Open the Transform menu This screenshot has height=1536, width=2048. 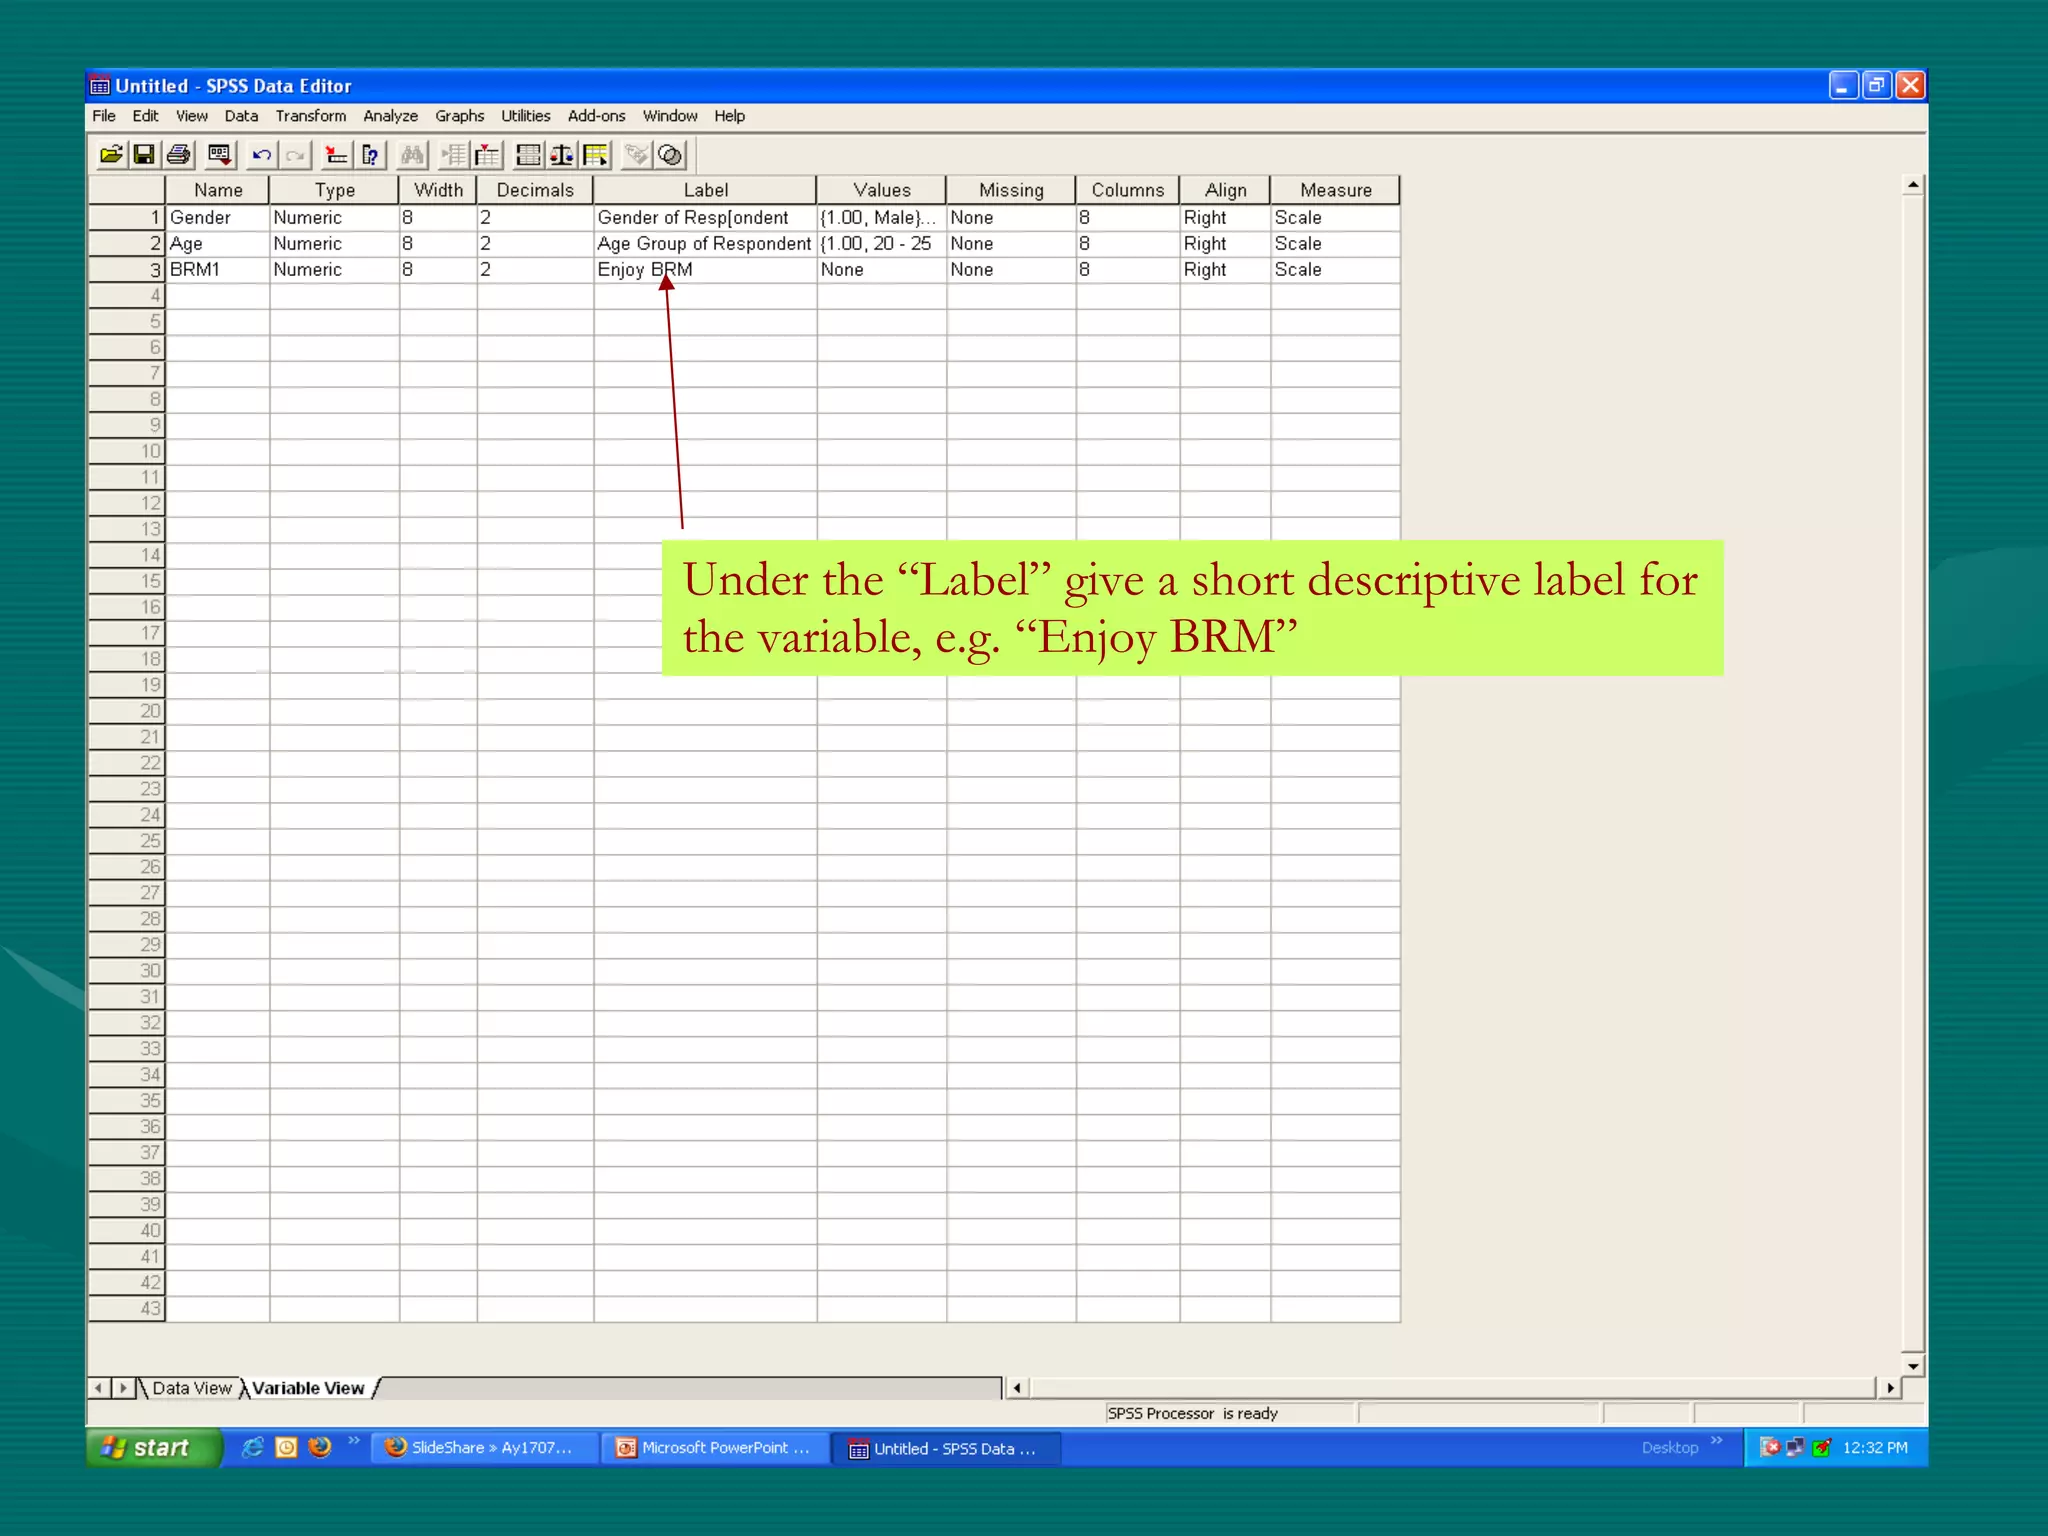311,116
